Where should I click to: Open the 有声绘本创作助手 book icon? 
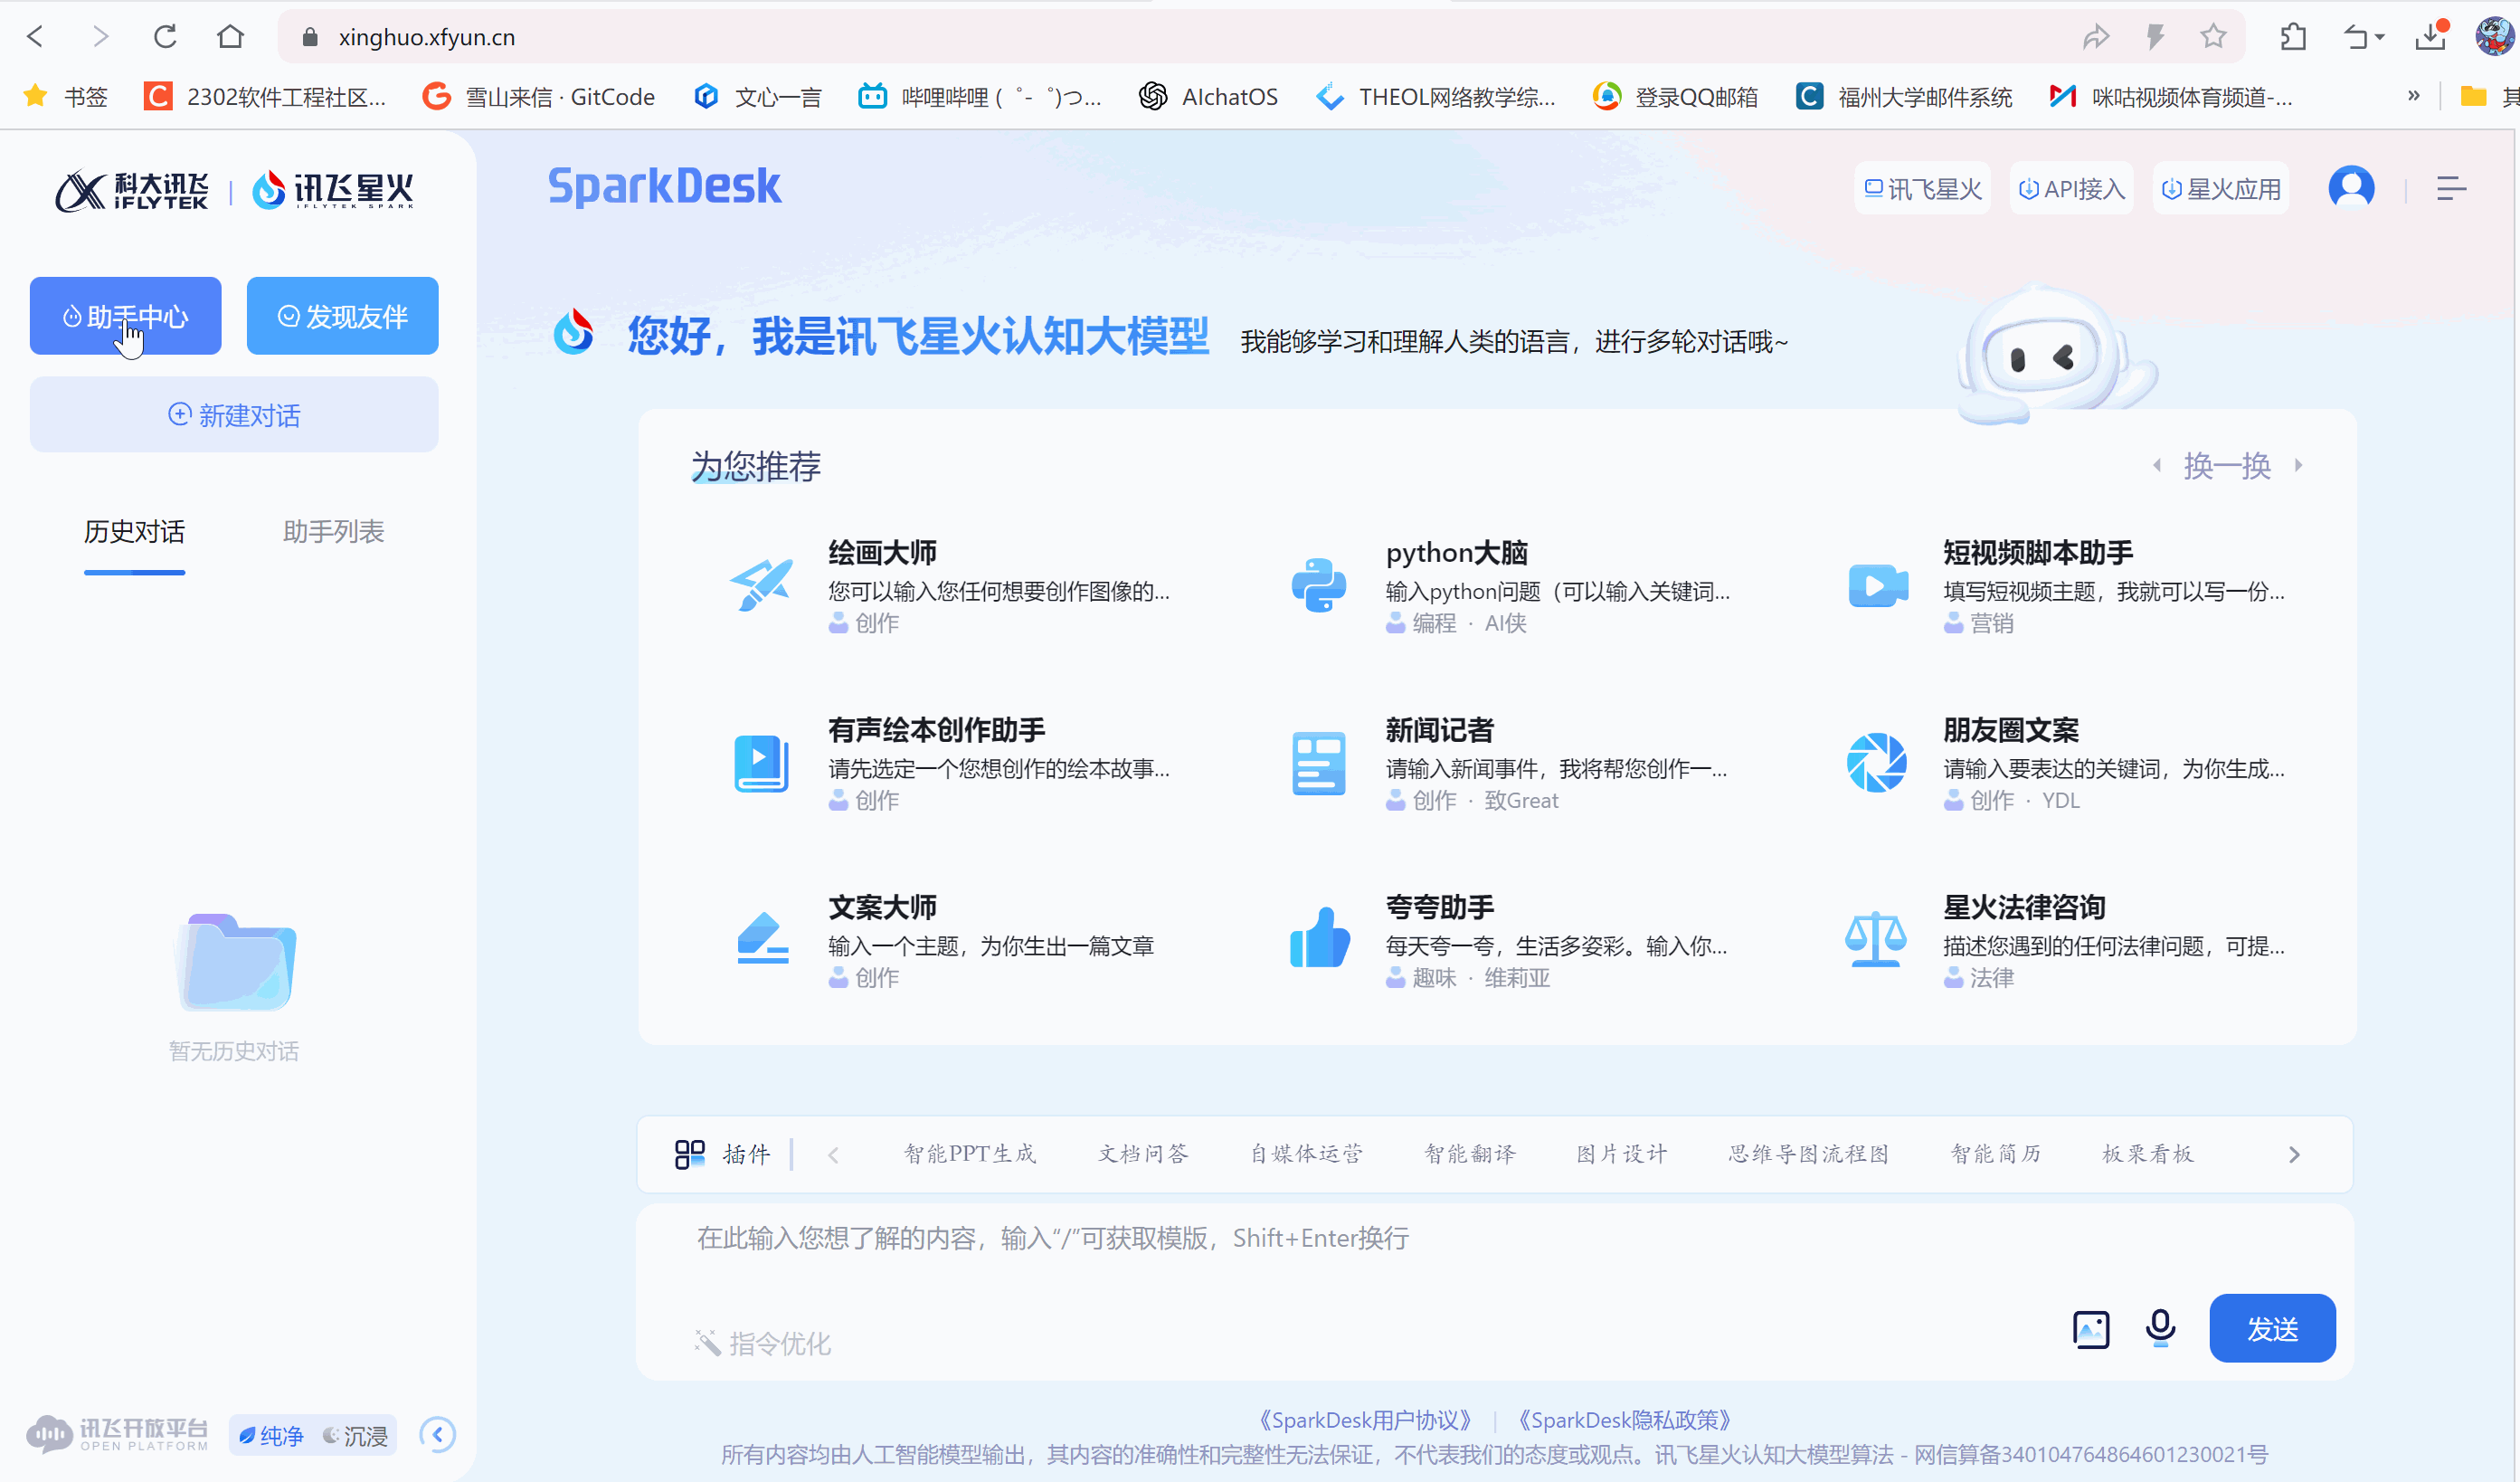pyautogui.click(x=762, y=762)
